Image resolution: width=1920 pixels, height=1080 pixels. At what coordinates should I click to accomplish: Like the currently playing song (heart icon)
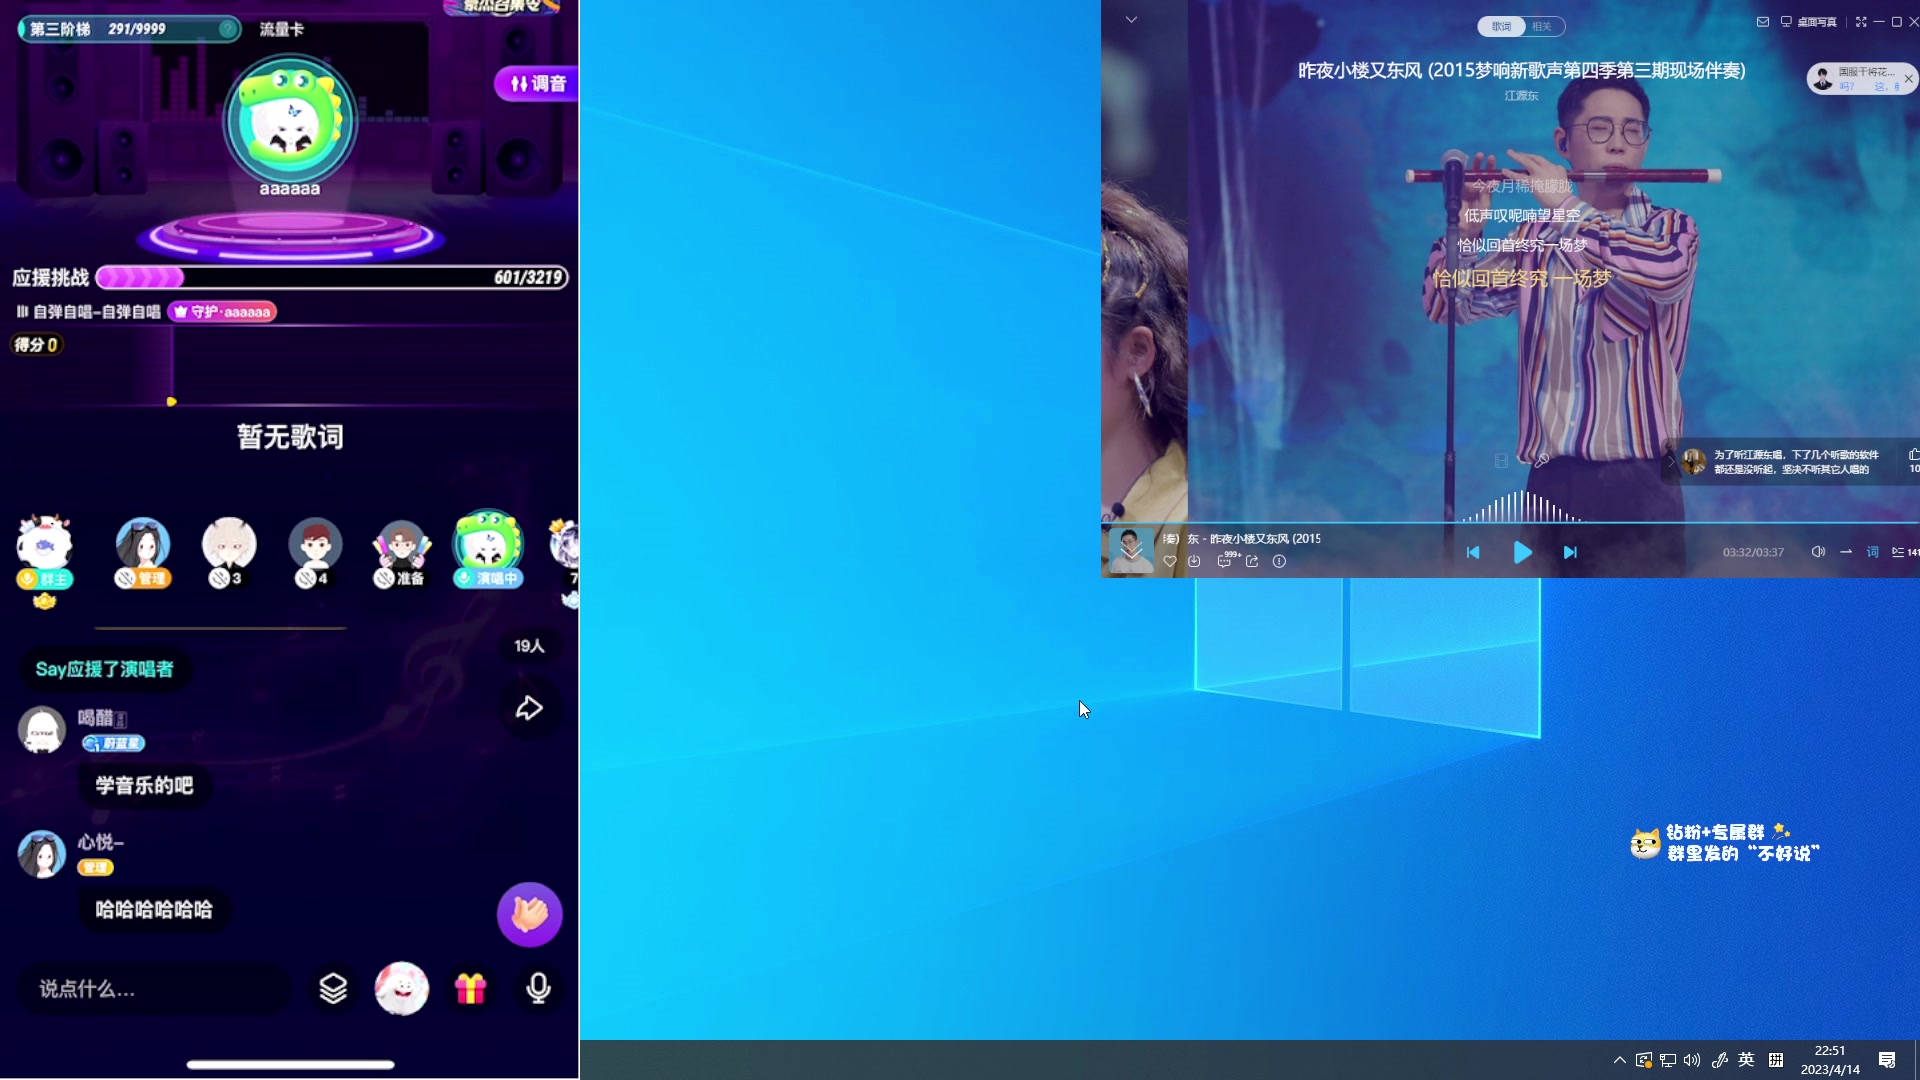pos(1168,561)
